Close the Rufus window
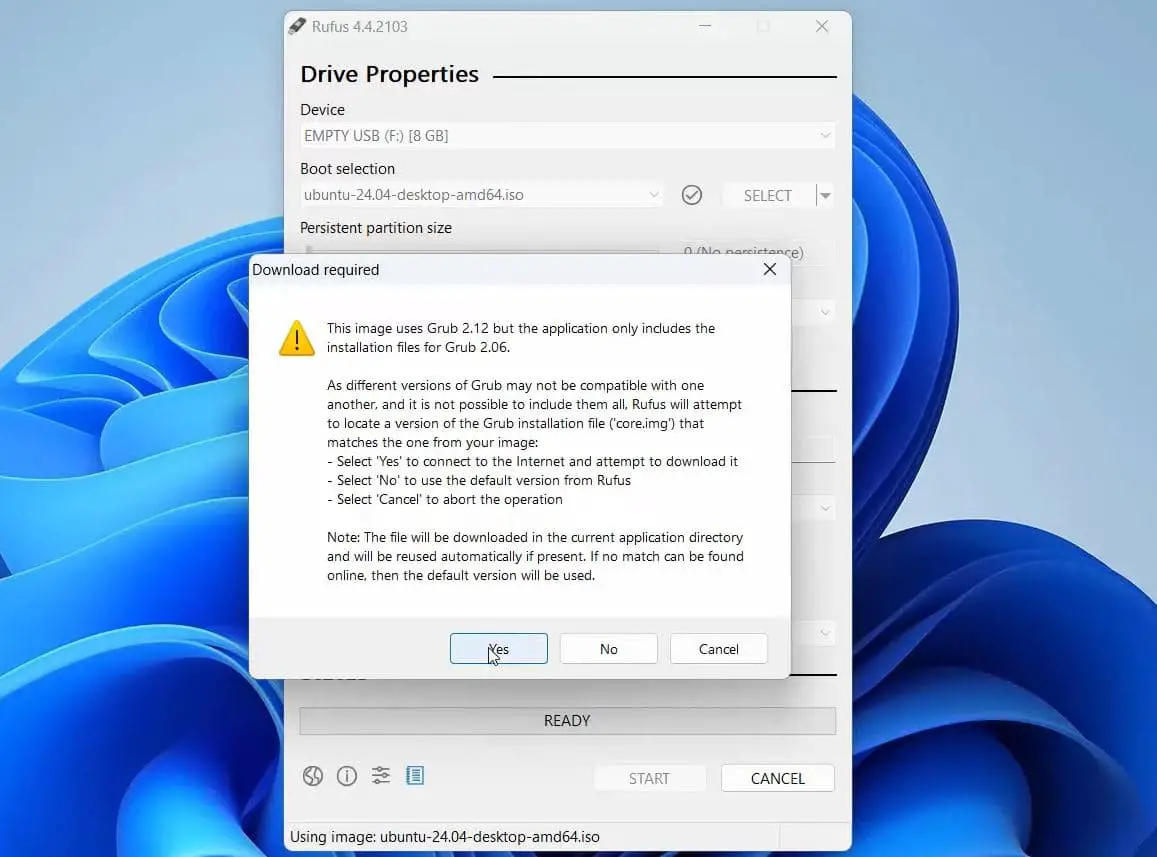1157x857 pixels. coord(821,27)
